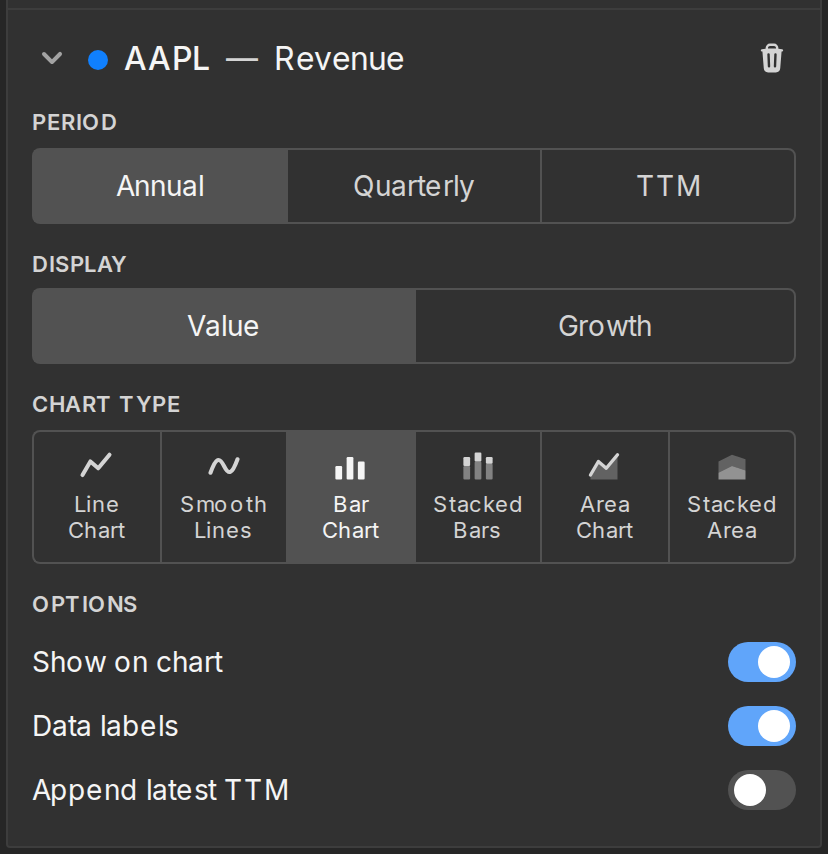Viewport: 828px width, 854px height.
Task: Click the blue AAPL series color dot
Action: coord(98,59)
